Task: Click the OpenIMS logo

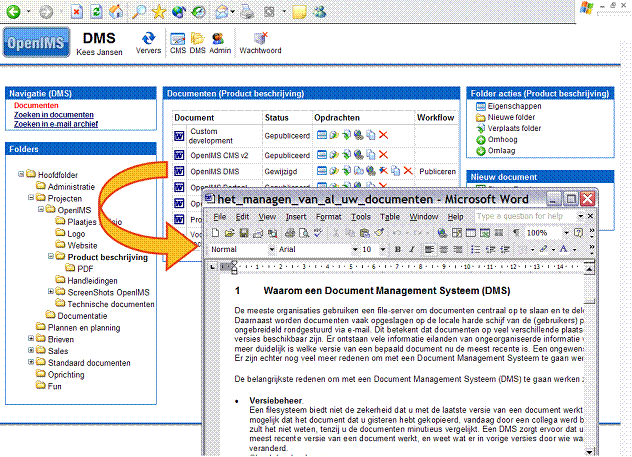Action: point(36,42)
